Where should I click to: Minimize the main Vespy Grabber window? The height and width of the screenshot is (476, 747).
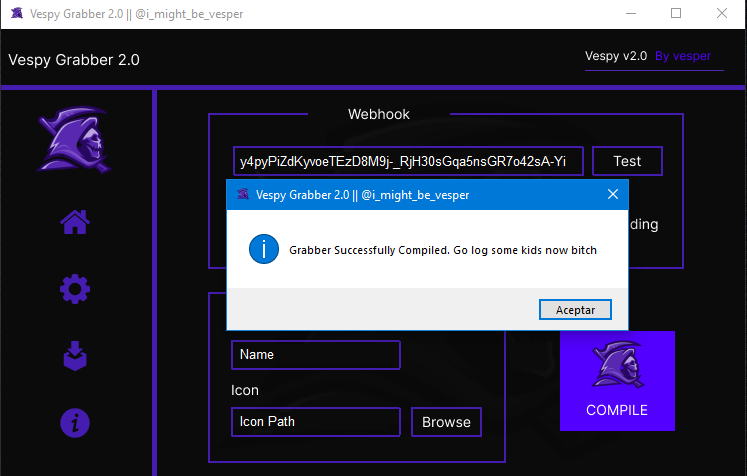click(631, 13)
